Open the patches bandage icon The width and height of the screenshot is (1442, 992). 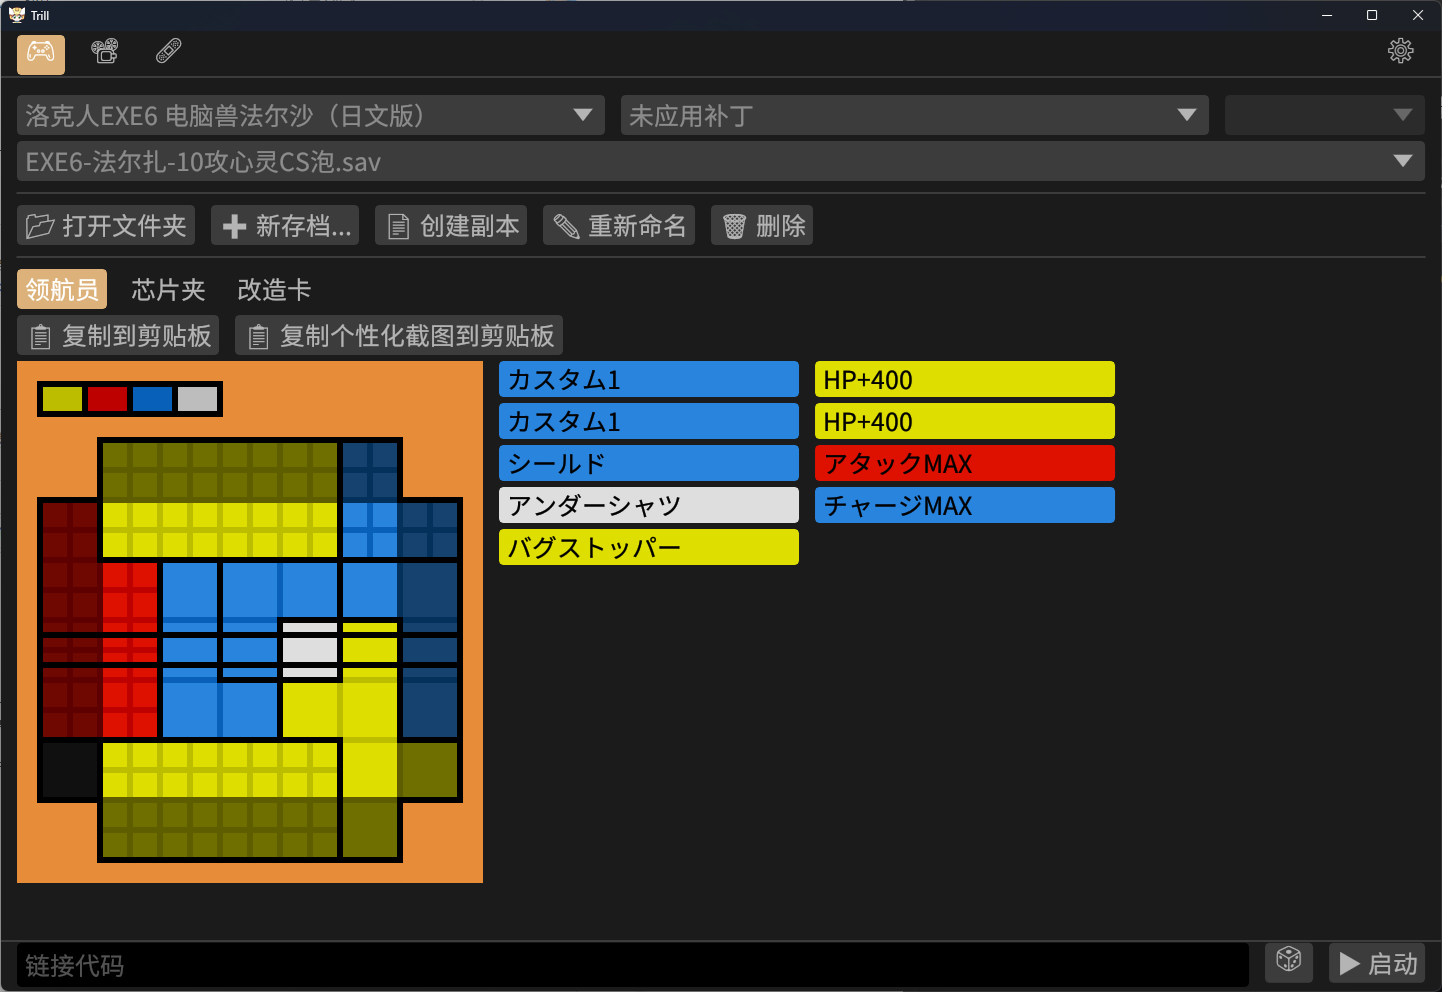(169, 52)
